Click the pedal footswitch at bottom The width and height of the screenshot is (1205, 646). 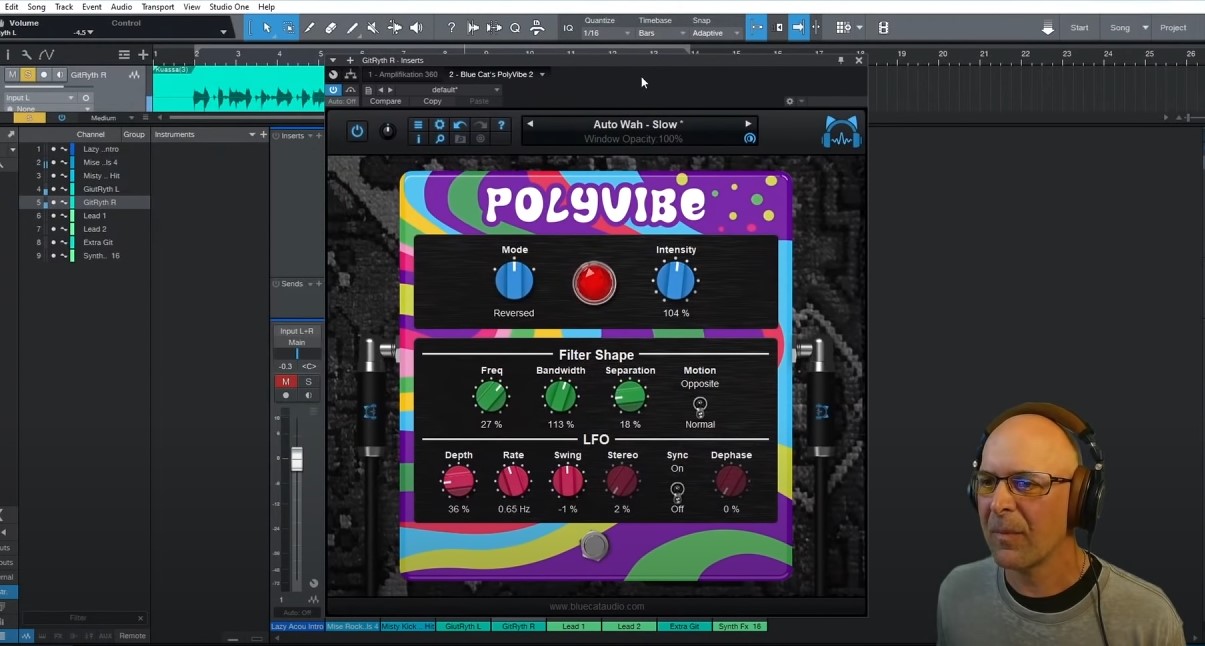pyautogui.click(x=595, y=546)
